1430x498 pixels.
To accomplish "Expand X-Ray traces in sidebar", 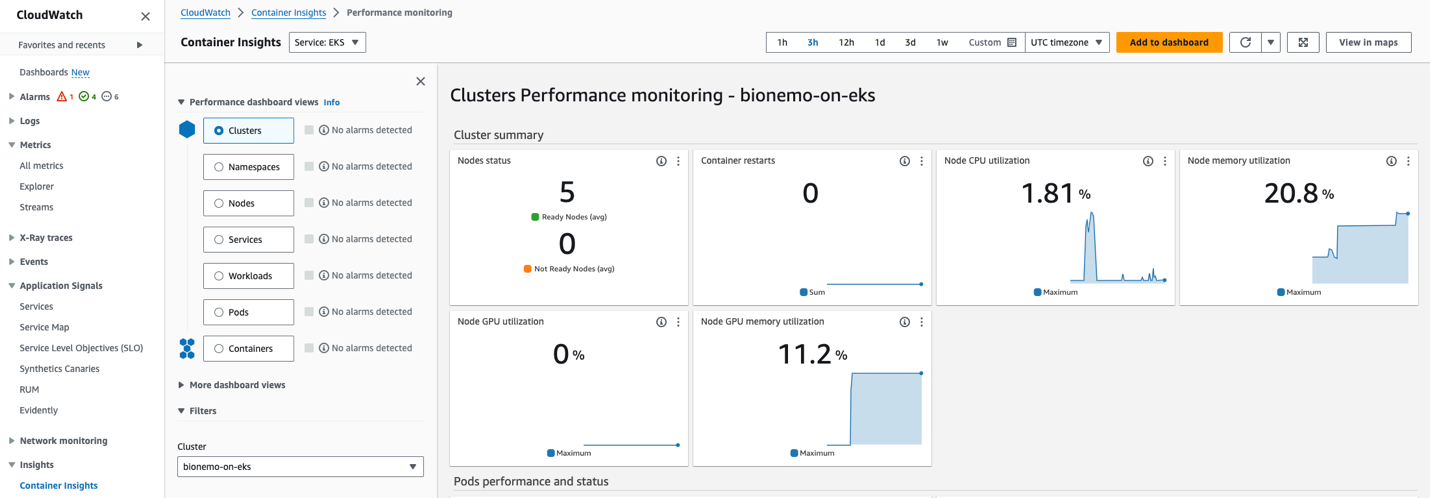I will [11, 238].
